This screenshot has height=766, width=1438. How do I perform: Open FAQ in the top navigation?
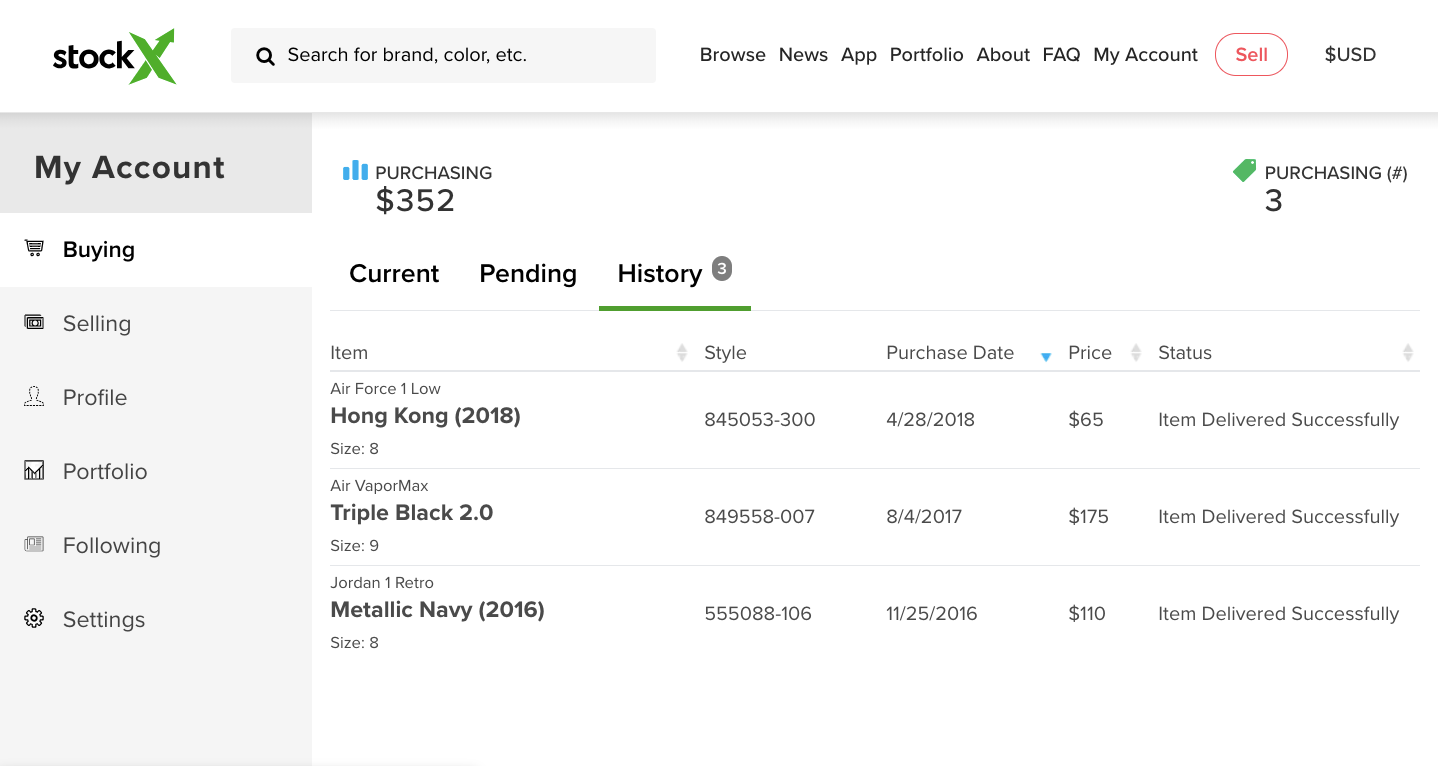click(x=1061, y=55)
